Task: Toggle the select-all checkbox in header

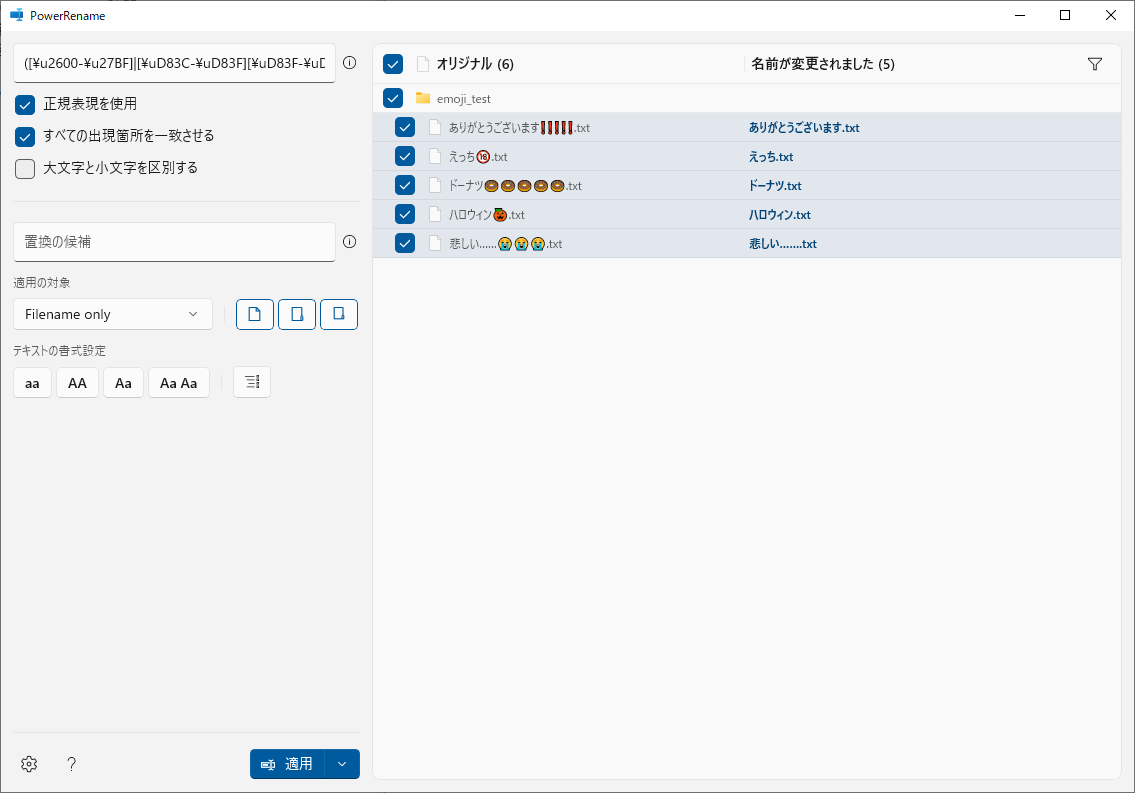Action: [x=393, y=64]
